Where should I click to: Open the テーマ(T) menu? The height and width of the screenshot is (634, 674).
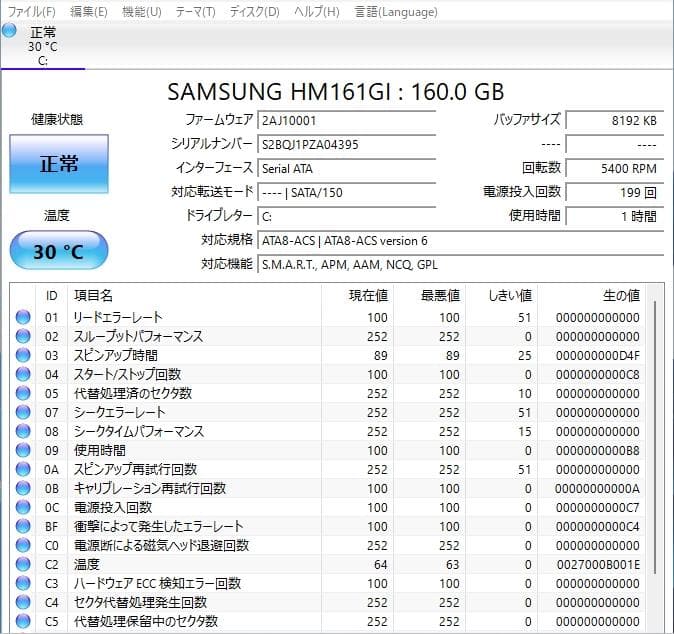(x=196, y=12)
